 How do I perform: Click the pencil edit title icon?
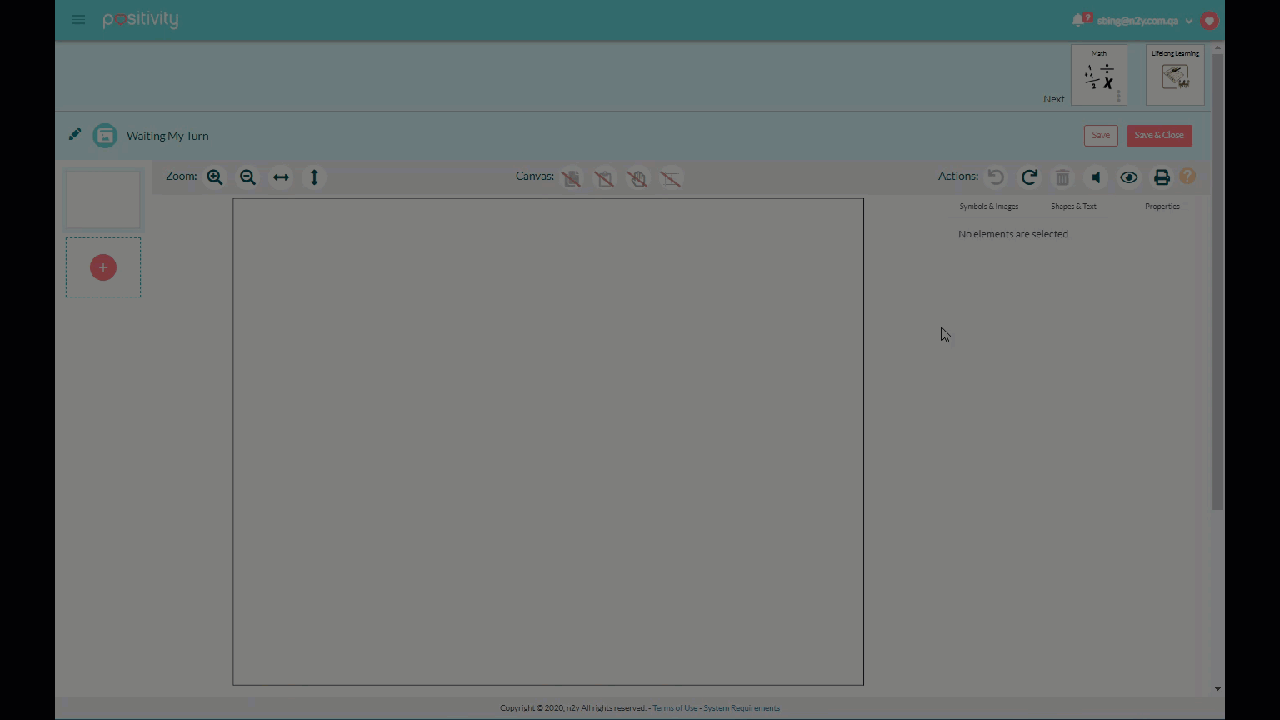click(x=75, y=135)
